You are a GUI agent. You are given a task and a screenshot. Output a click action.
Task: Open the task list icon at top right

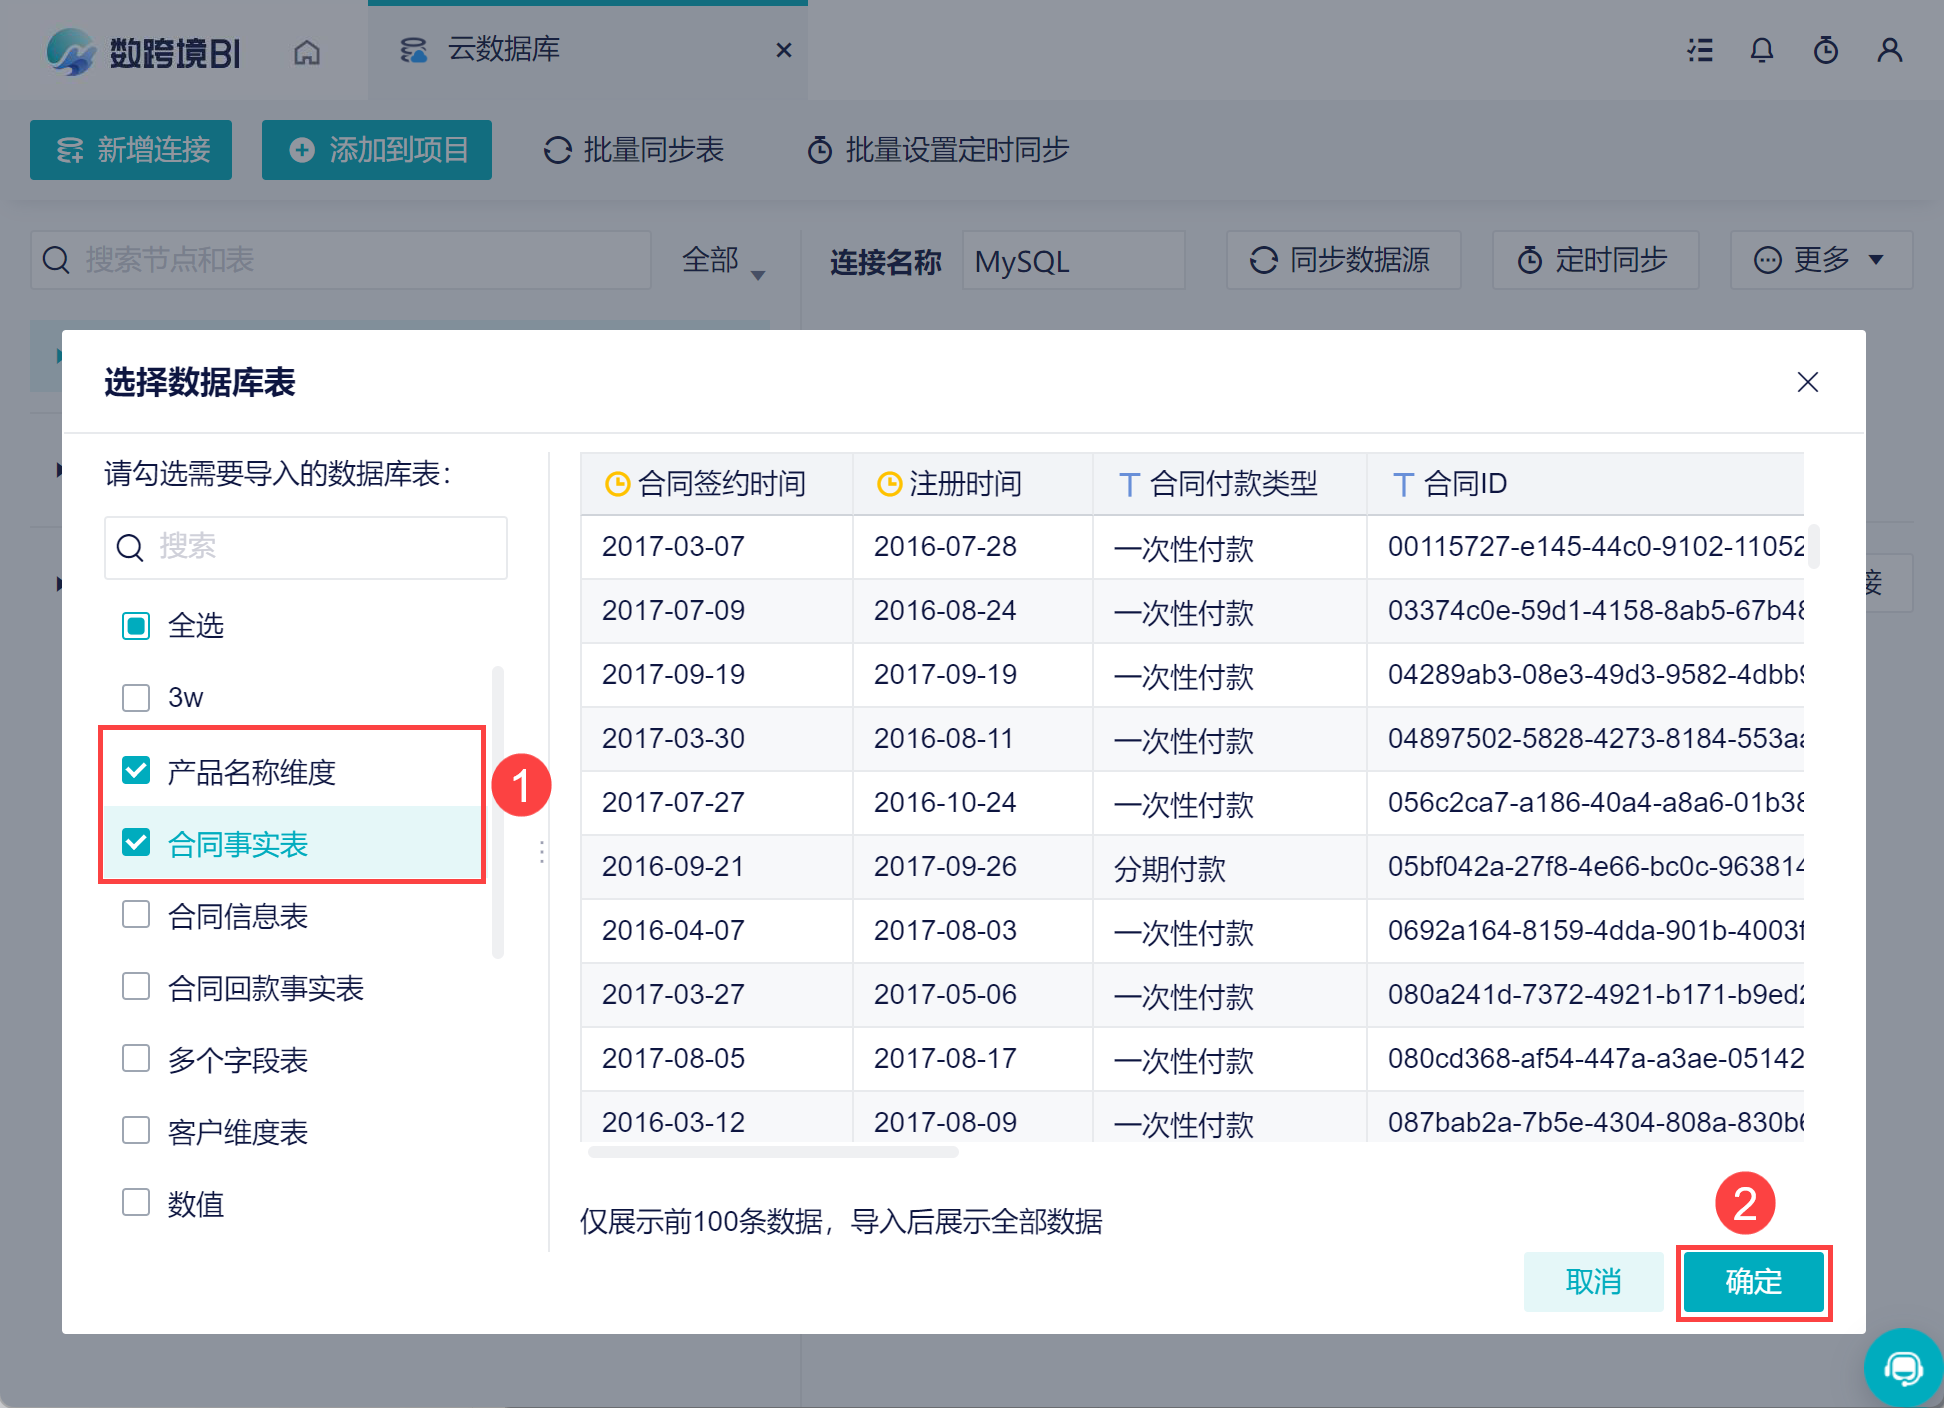1699,50
